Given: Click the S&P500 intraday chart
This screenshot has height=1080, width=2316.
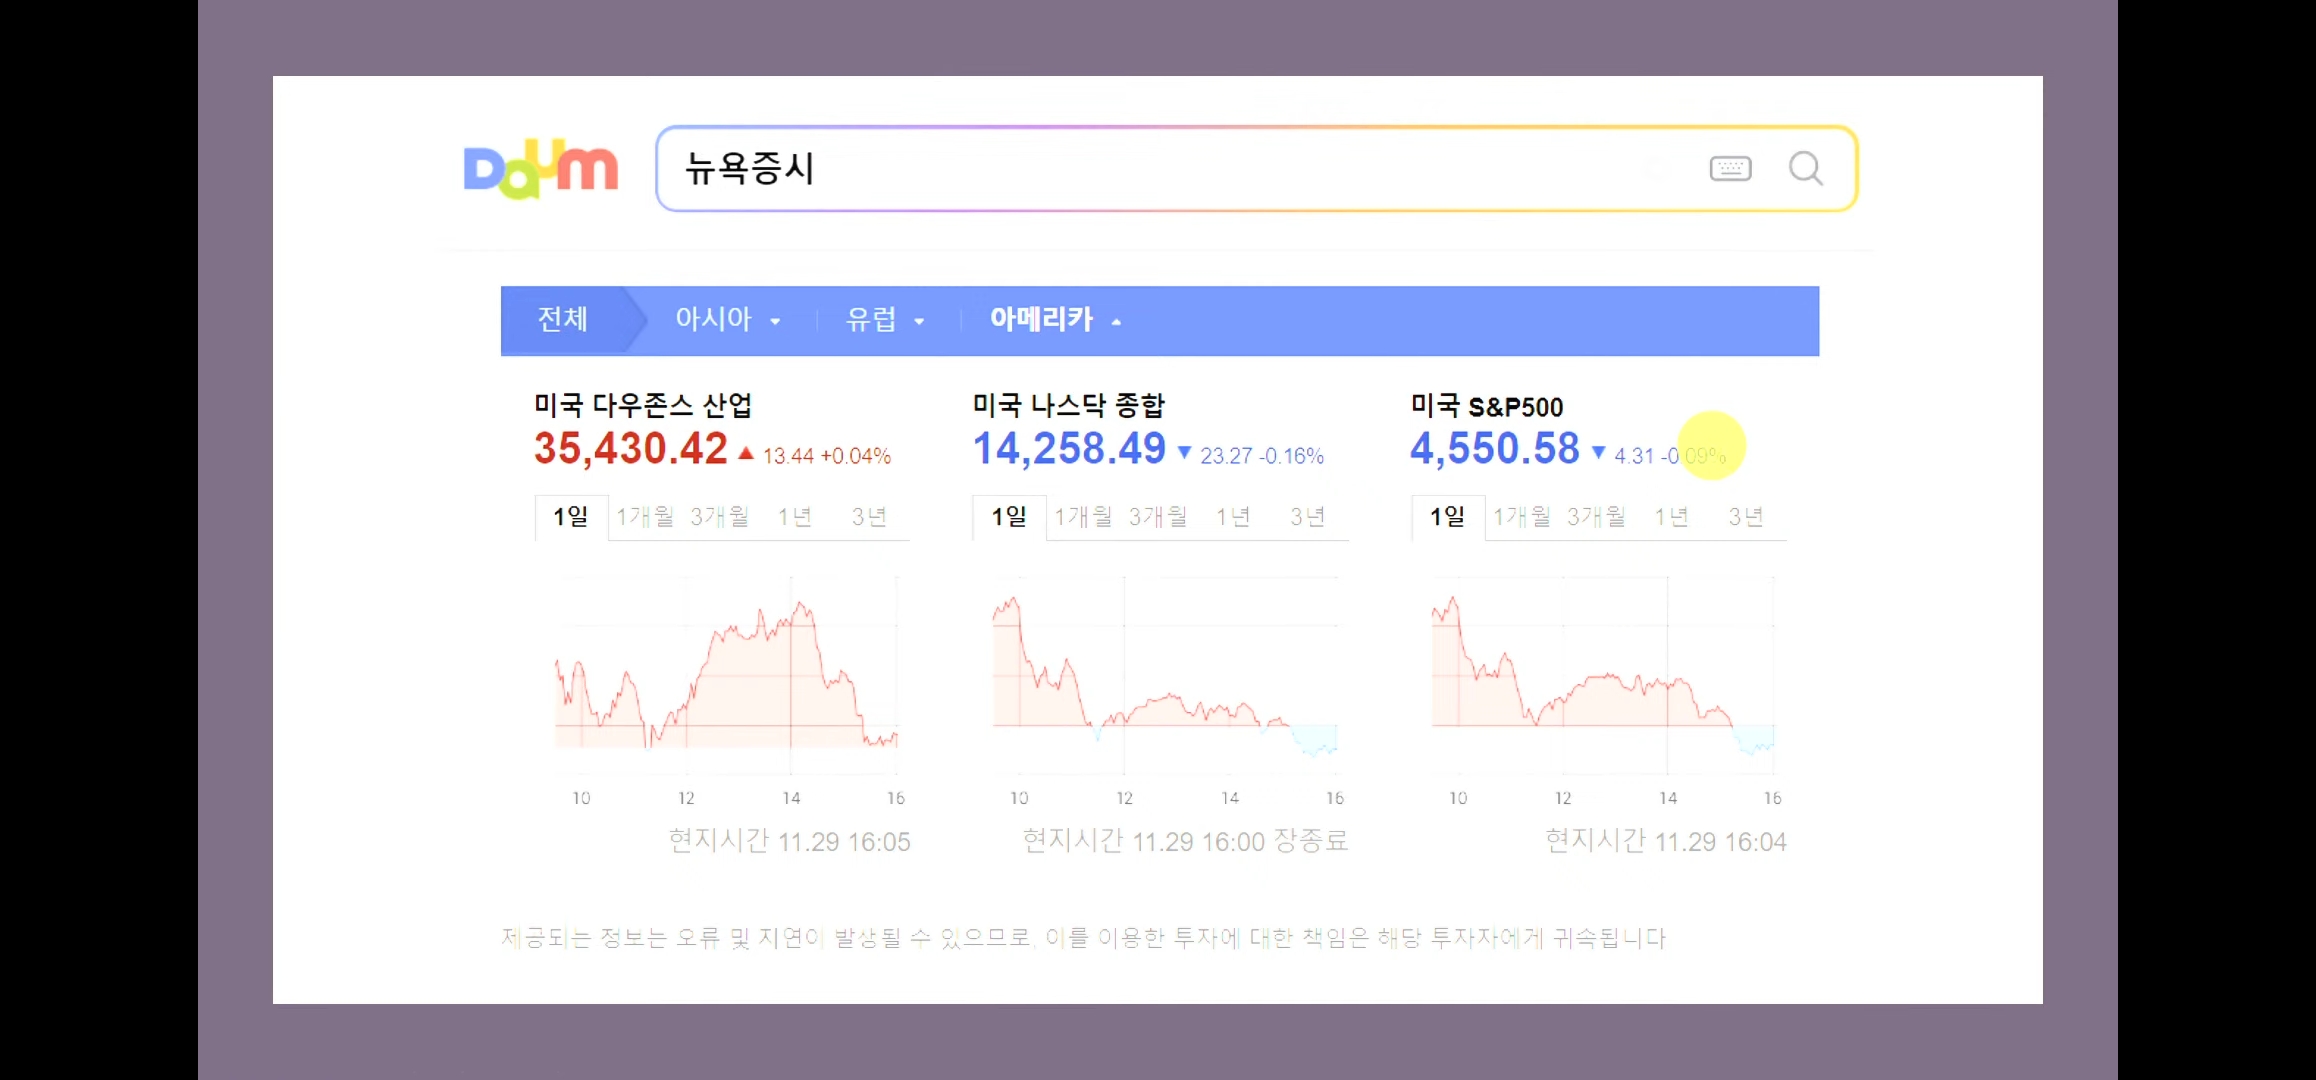Looking at the screenshot, I should click(x=1603, y=675).
